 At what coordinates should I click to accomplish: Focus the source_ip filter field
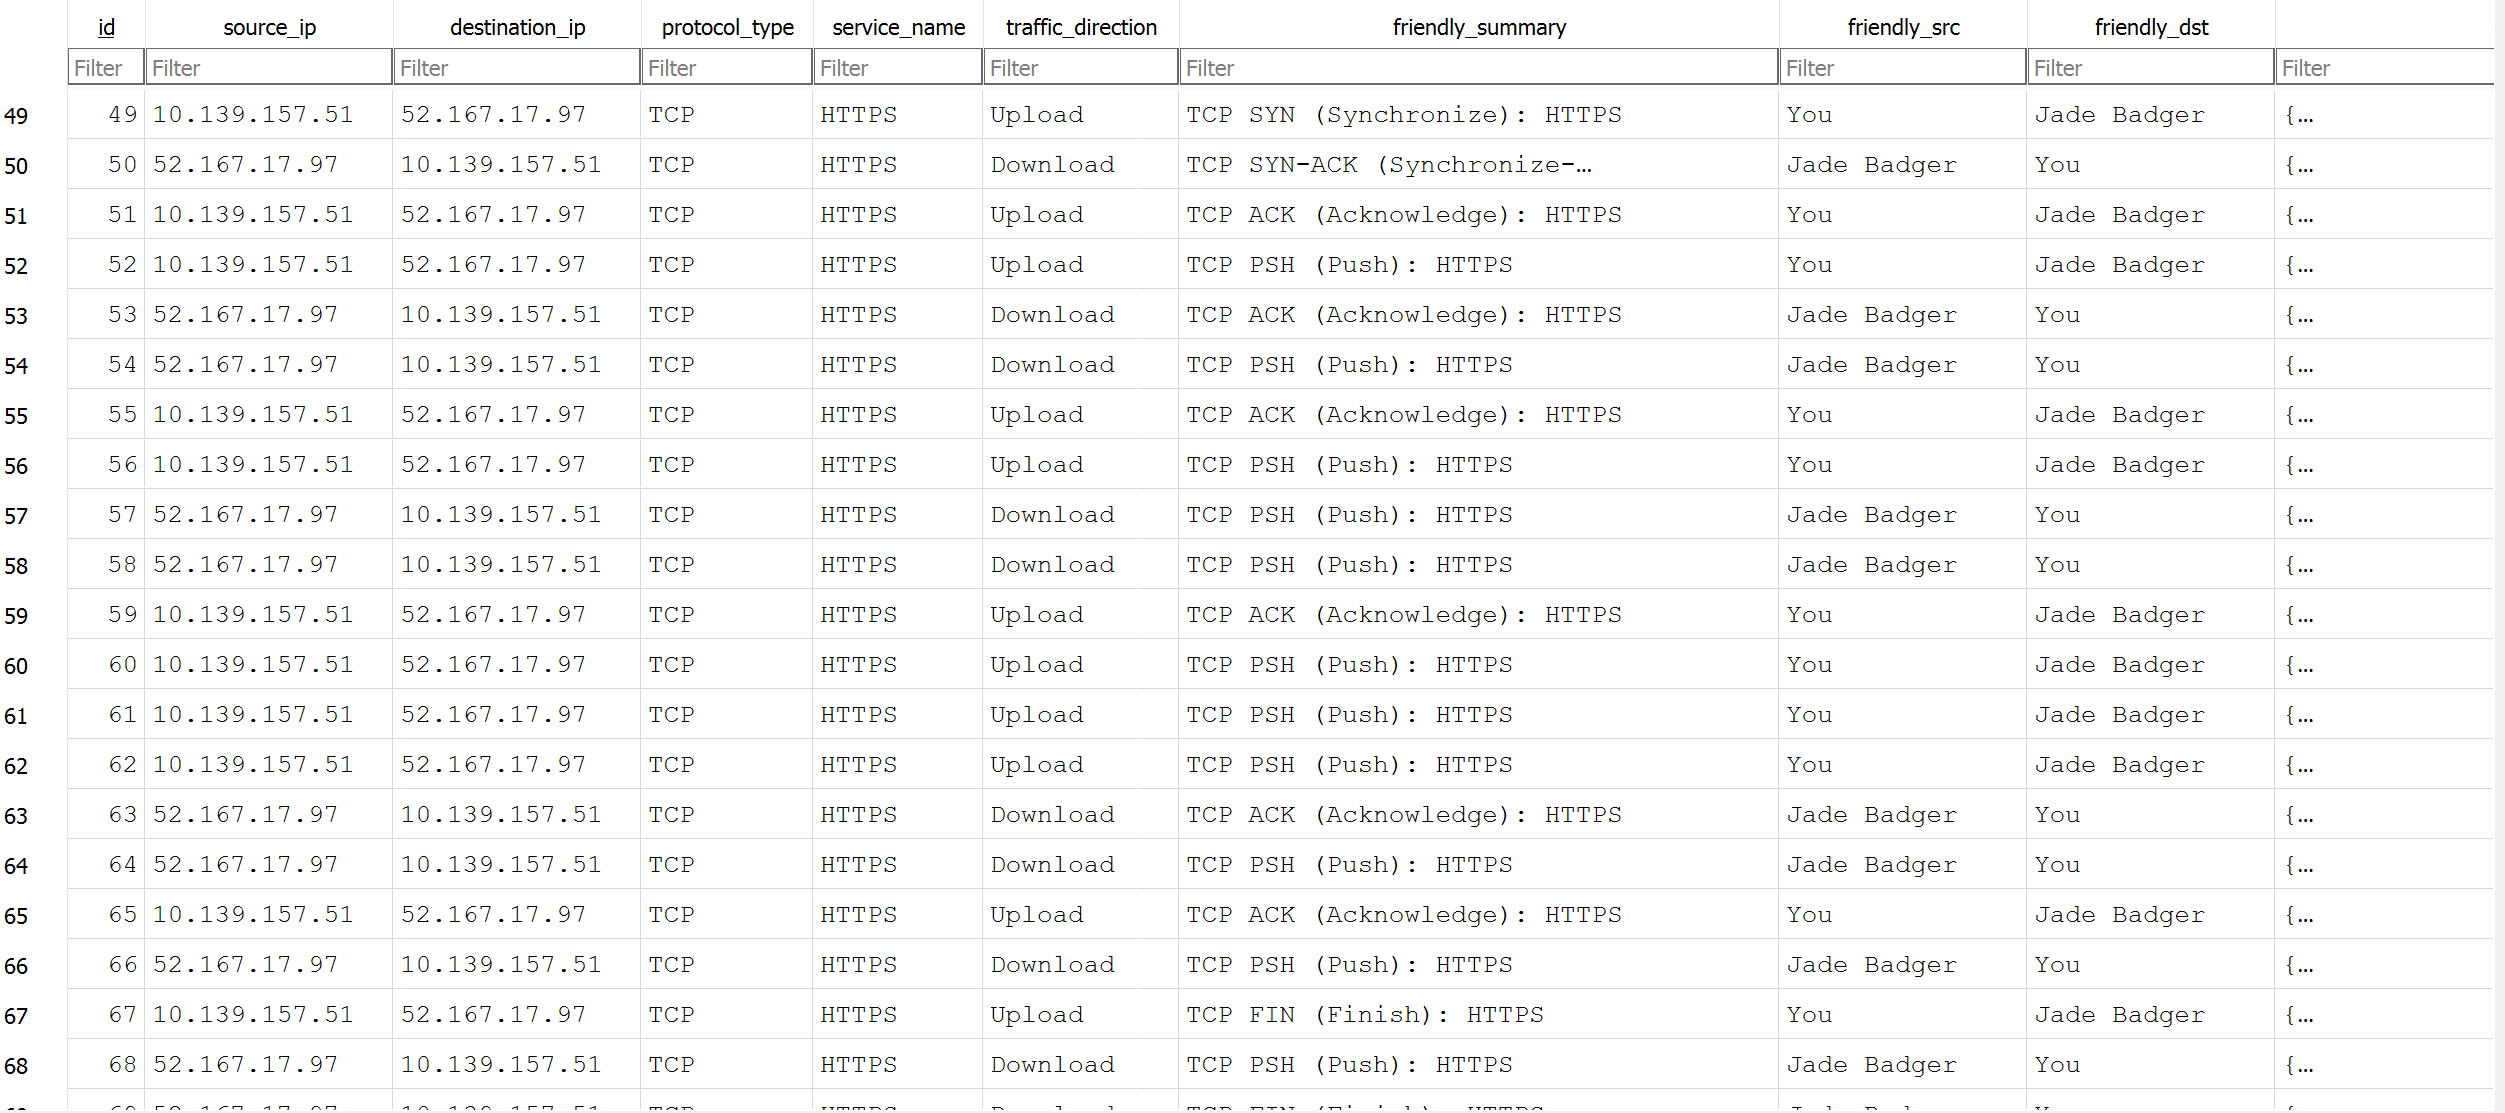(269, 68)
